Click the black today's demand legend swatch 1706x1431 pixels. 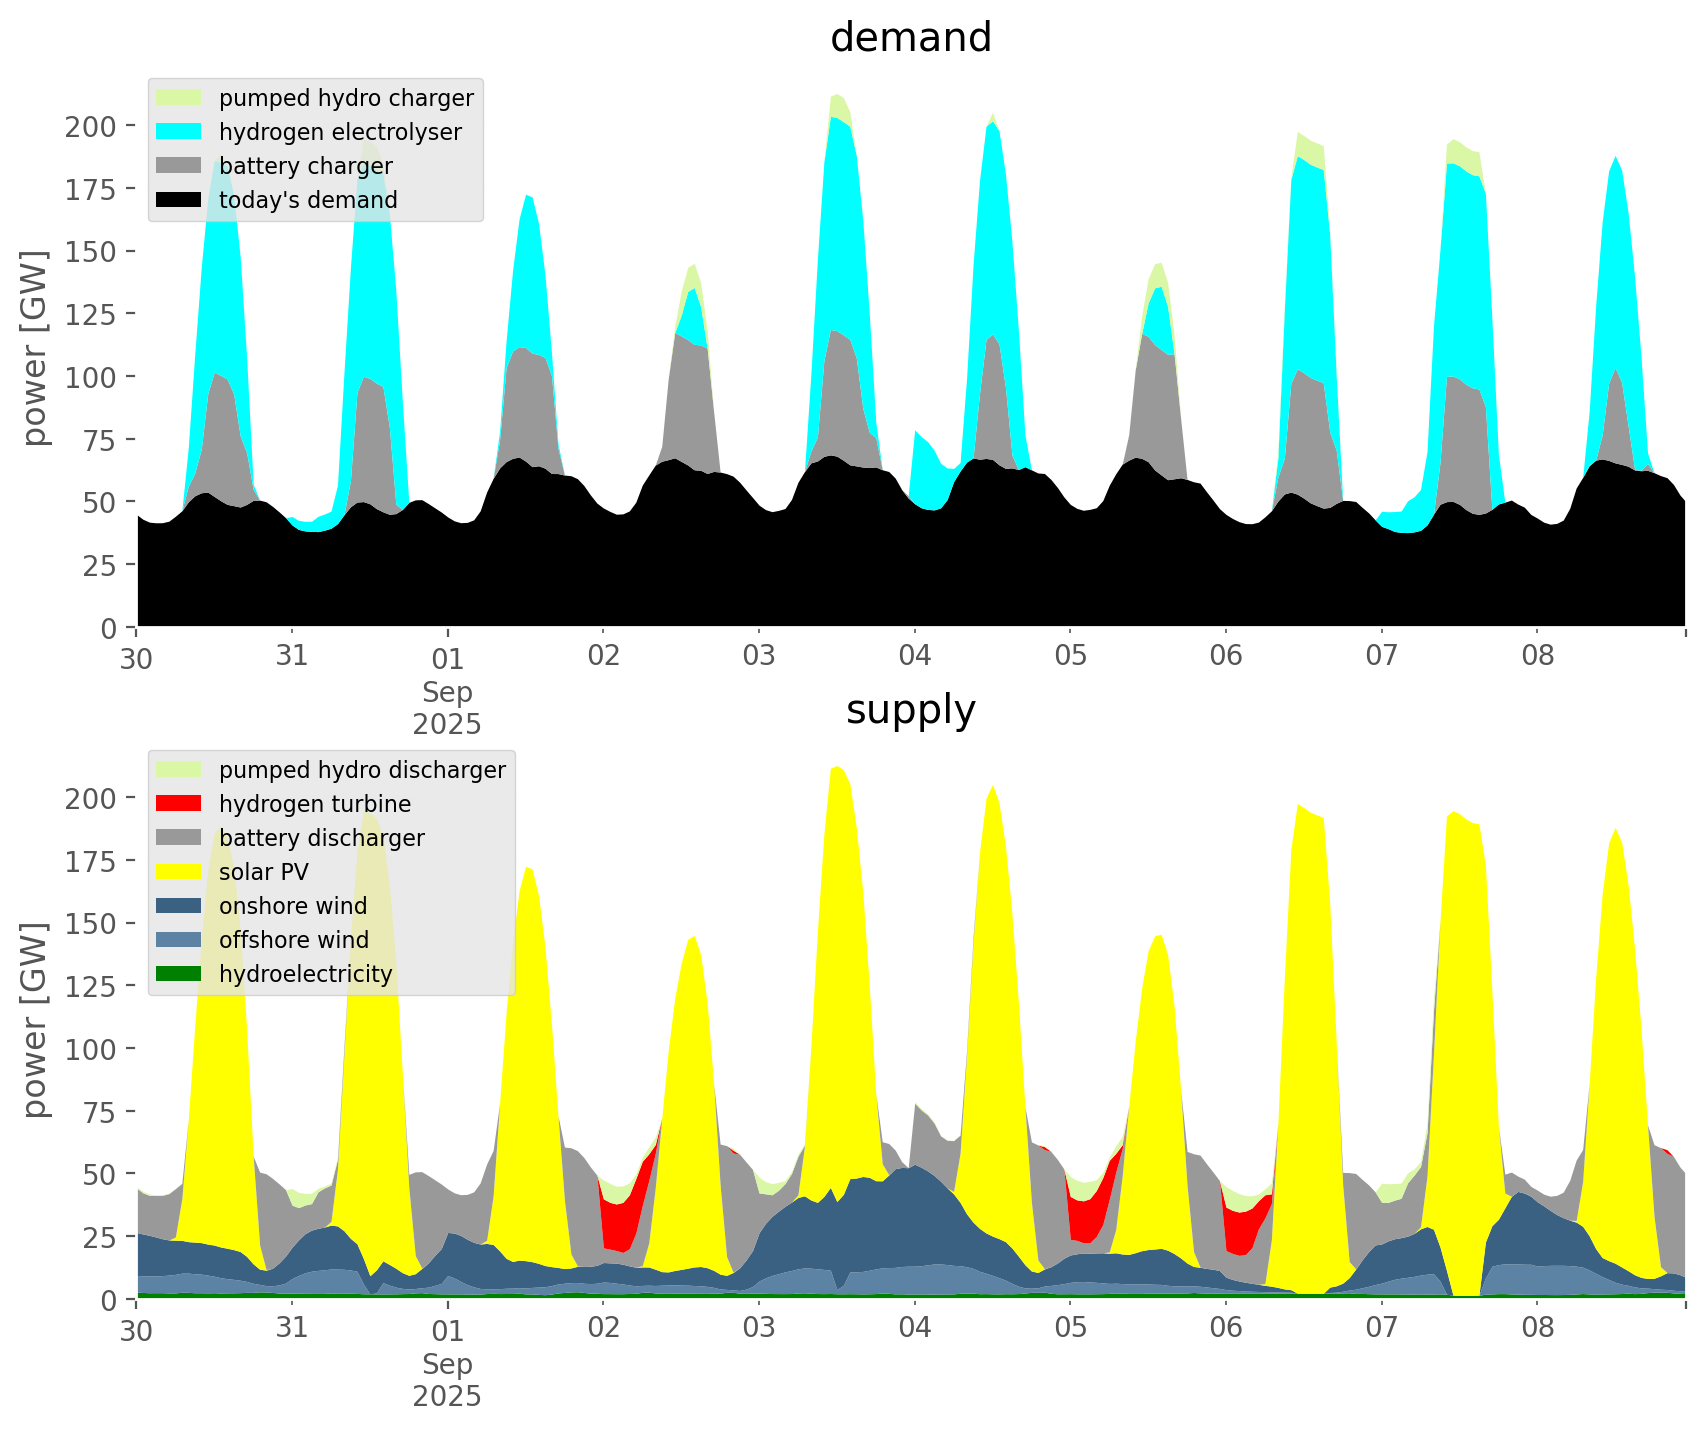179,200
